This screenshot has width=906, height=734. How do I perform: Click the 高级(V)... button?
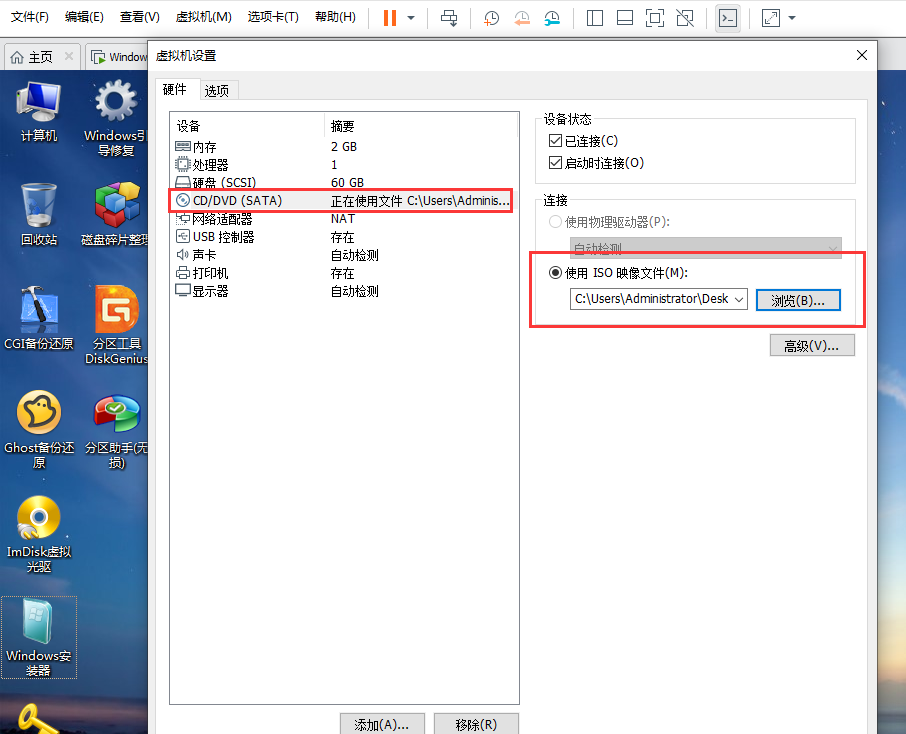pos(812,346)
